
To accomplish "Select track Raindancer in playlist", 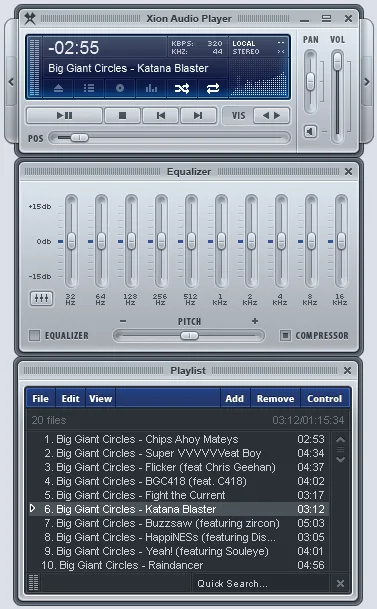I will tap(178, 565).
